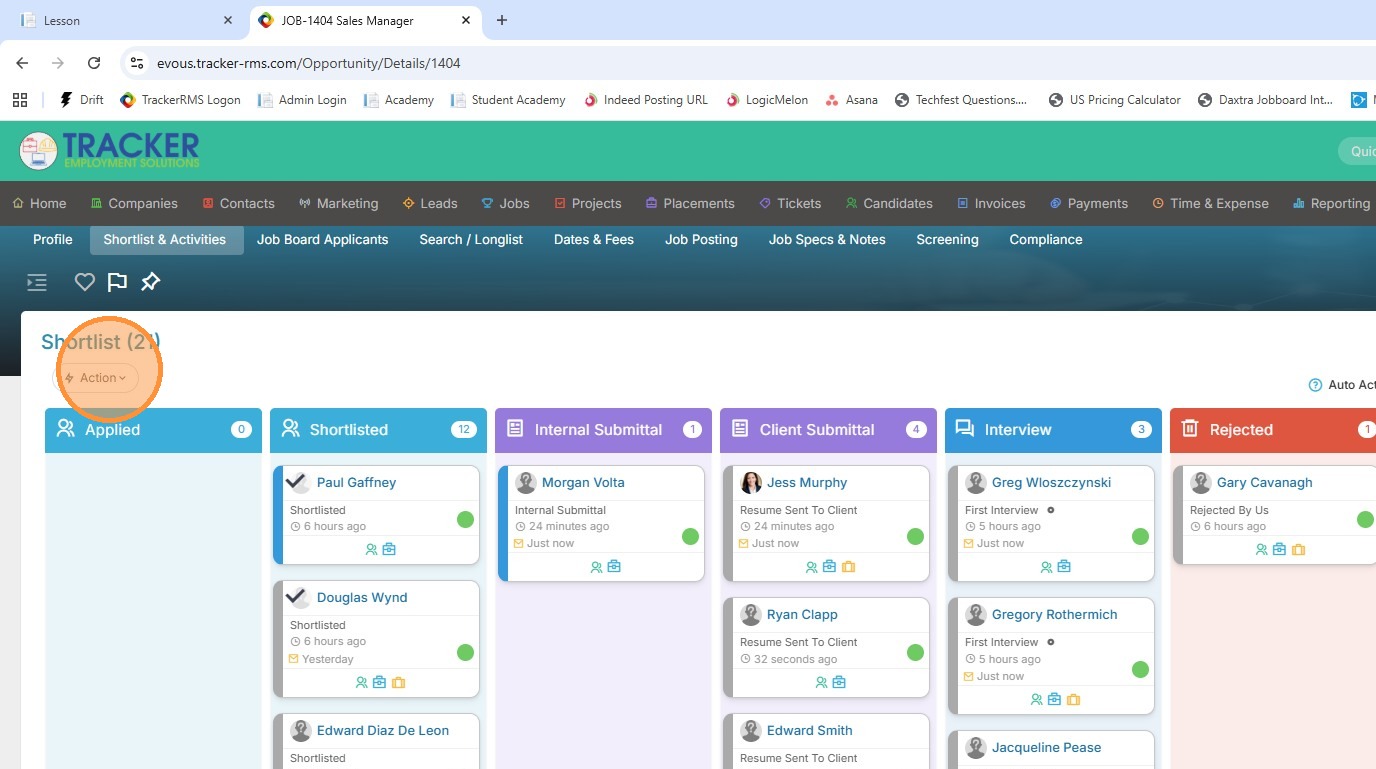Viewport: 1376px width, 769px height.
Task: Flag this job with the flag icon
Action: [117, 283]
